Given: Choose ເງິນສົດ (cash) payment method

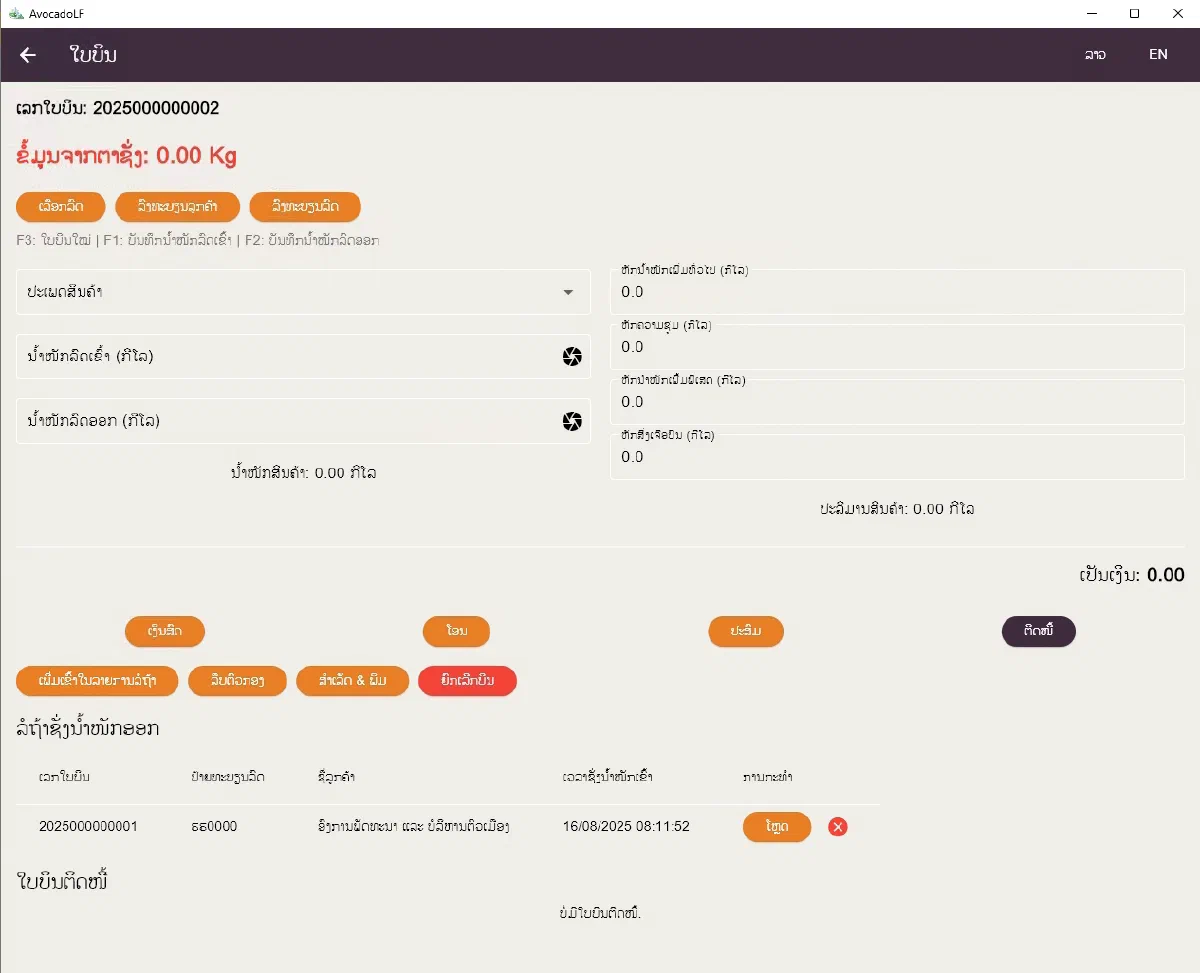Looking at the screenshot, I should (165, 632).
